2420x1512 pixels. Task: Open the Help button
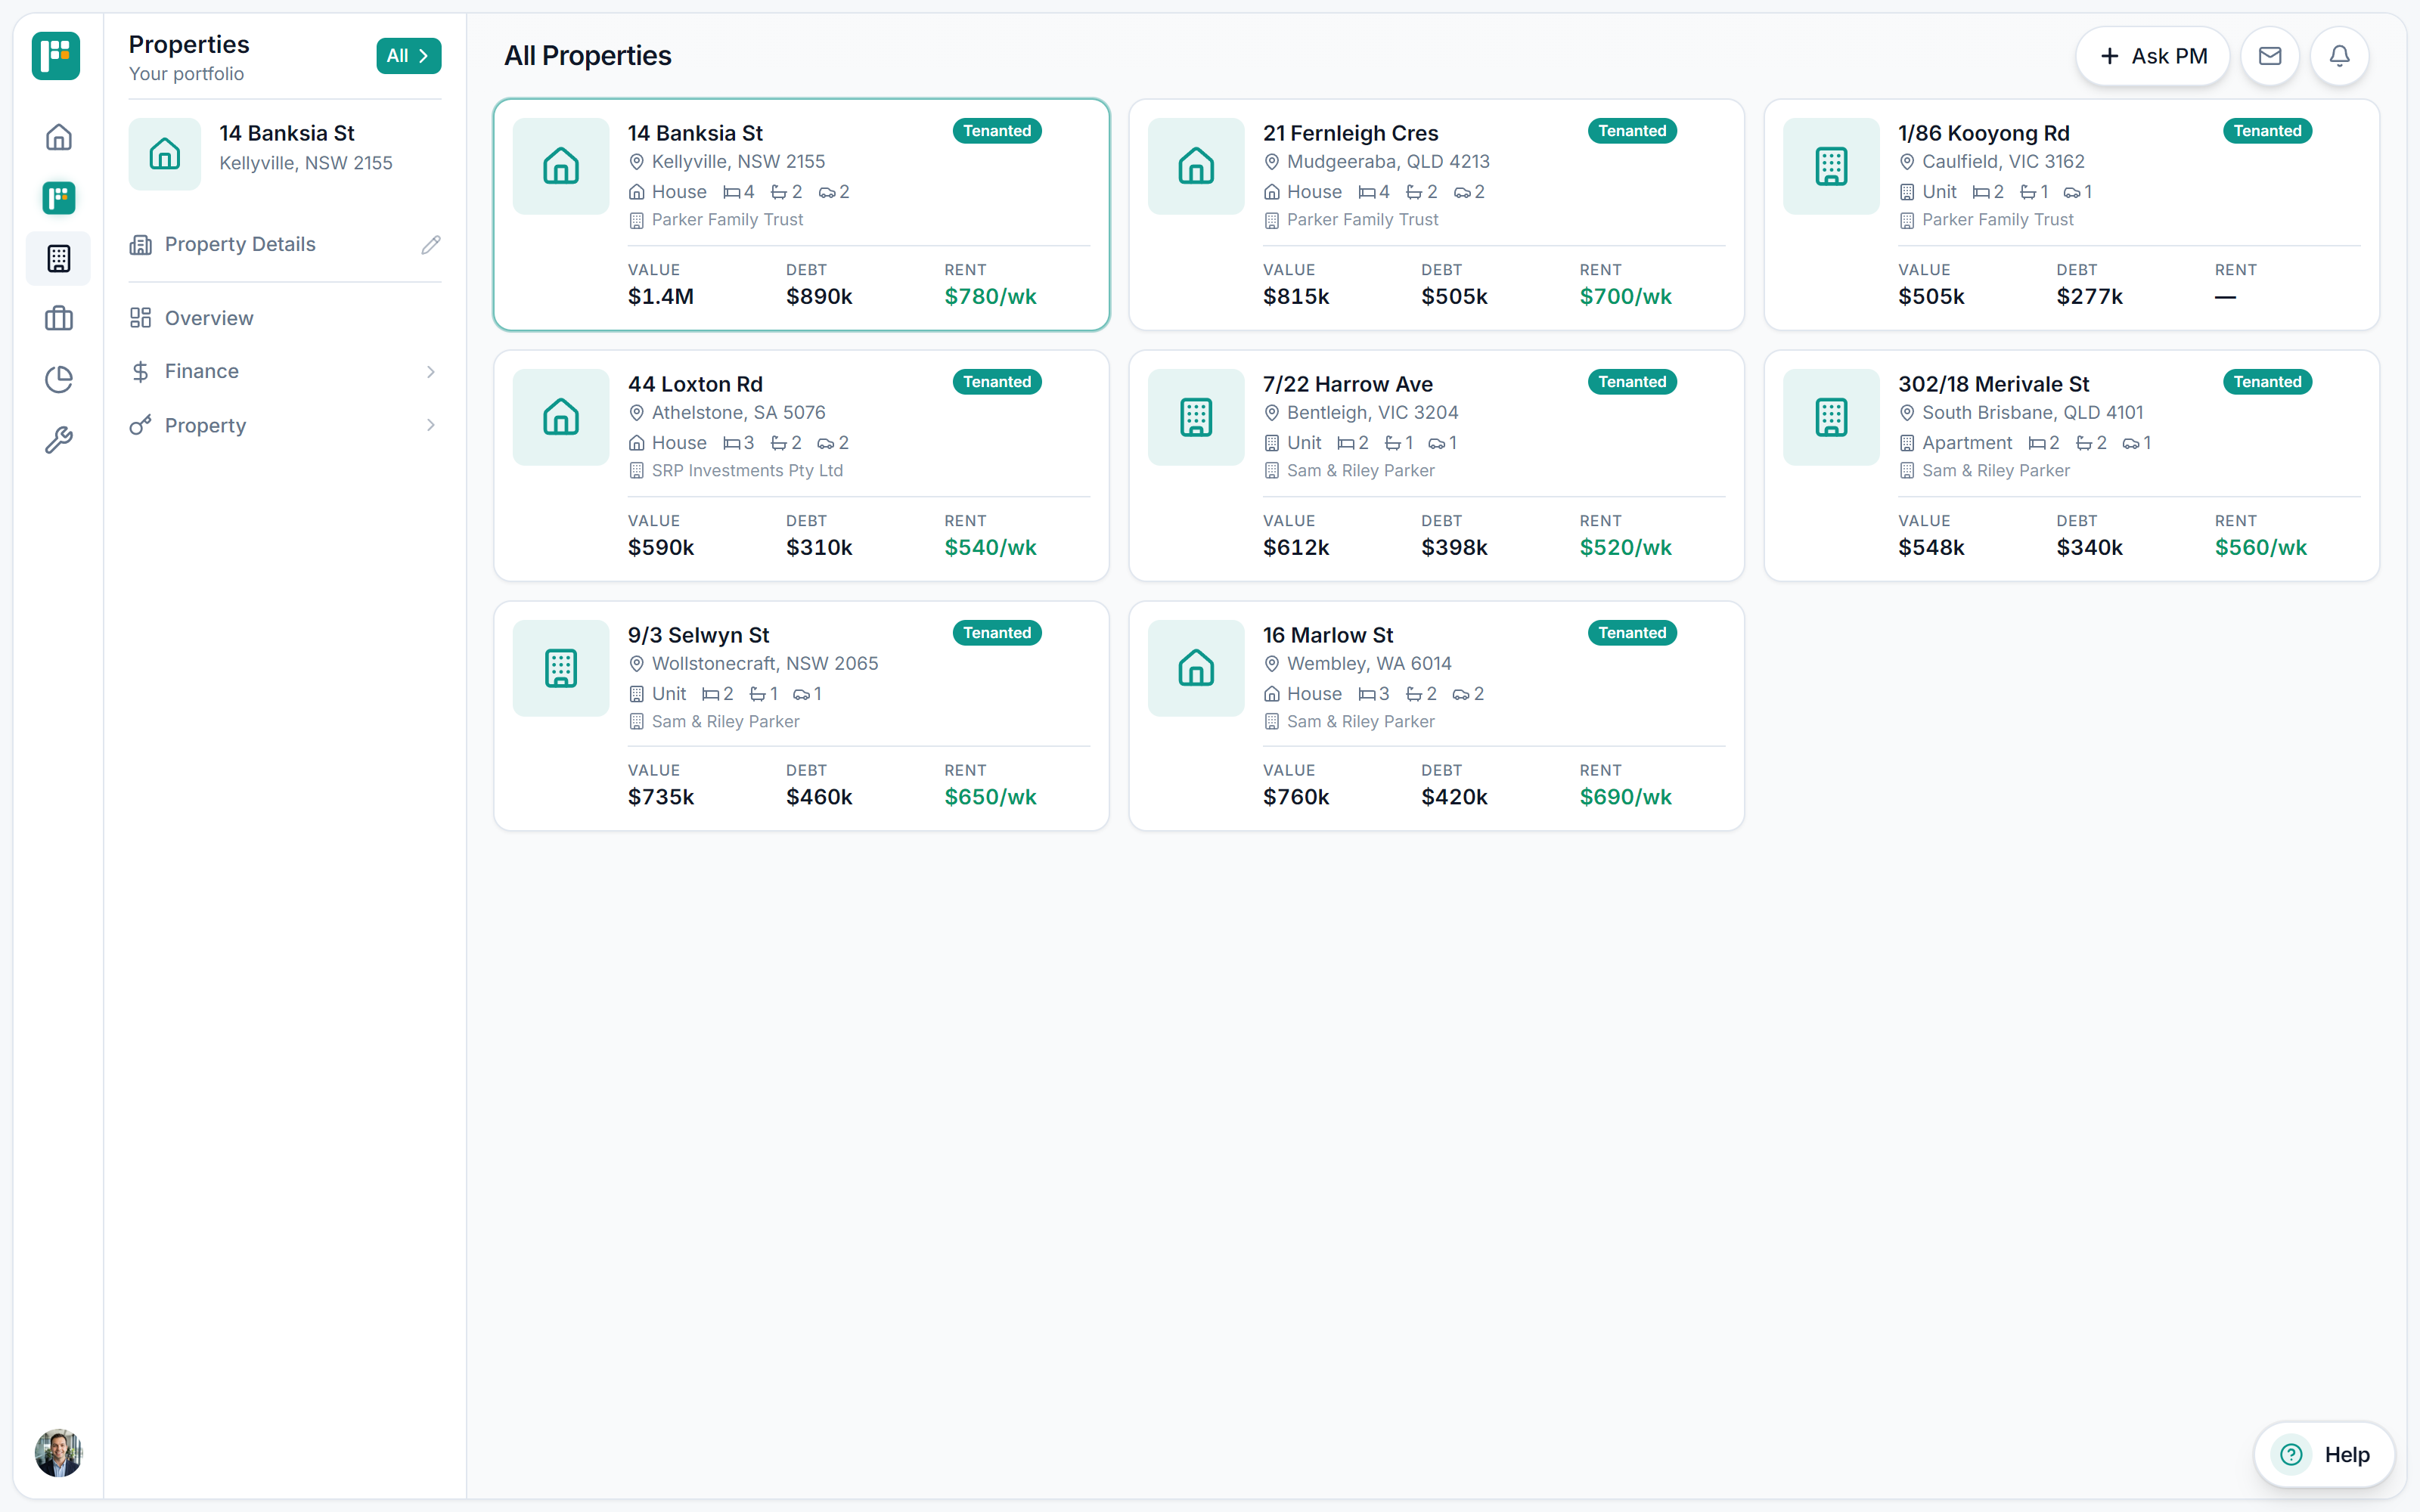2324,1454
